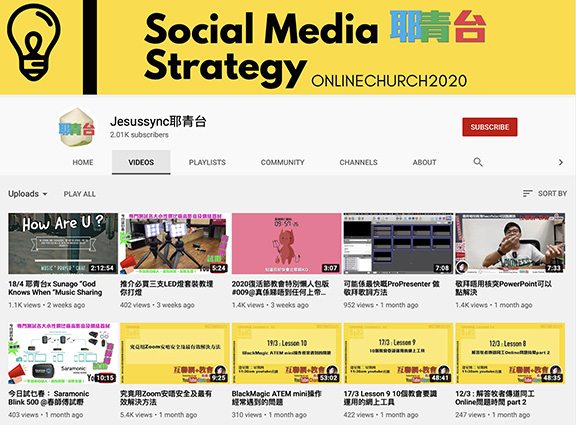Open the LED lights tripod video thumbnail
The image size is (576, 425).
coord(175,243)
